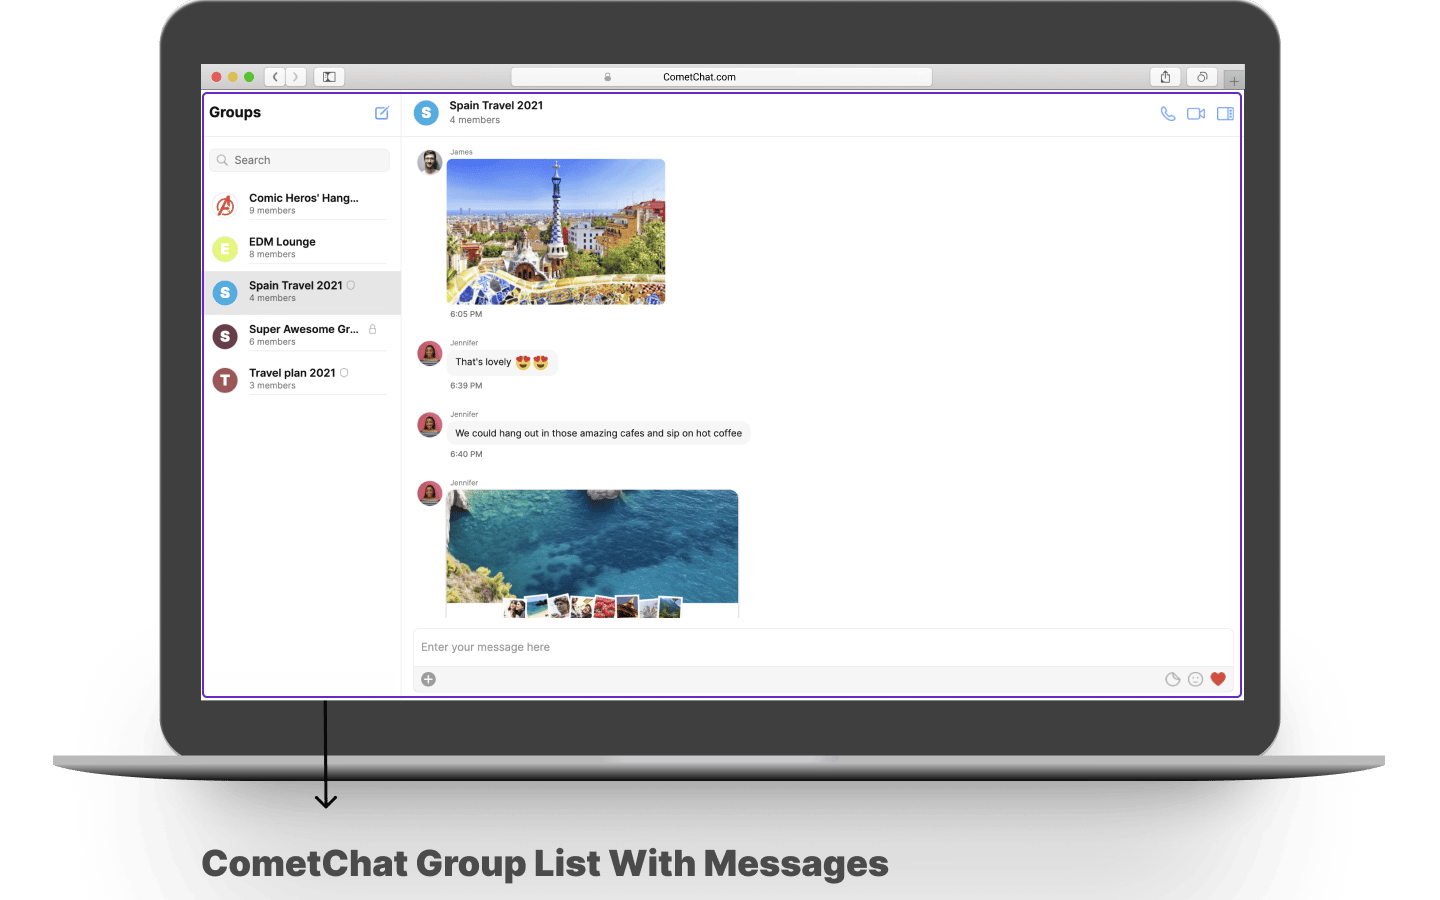Open the emoji picker smiley icon
Viewport: 1440px width, 900px height.
point(1195,679)
